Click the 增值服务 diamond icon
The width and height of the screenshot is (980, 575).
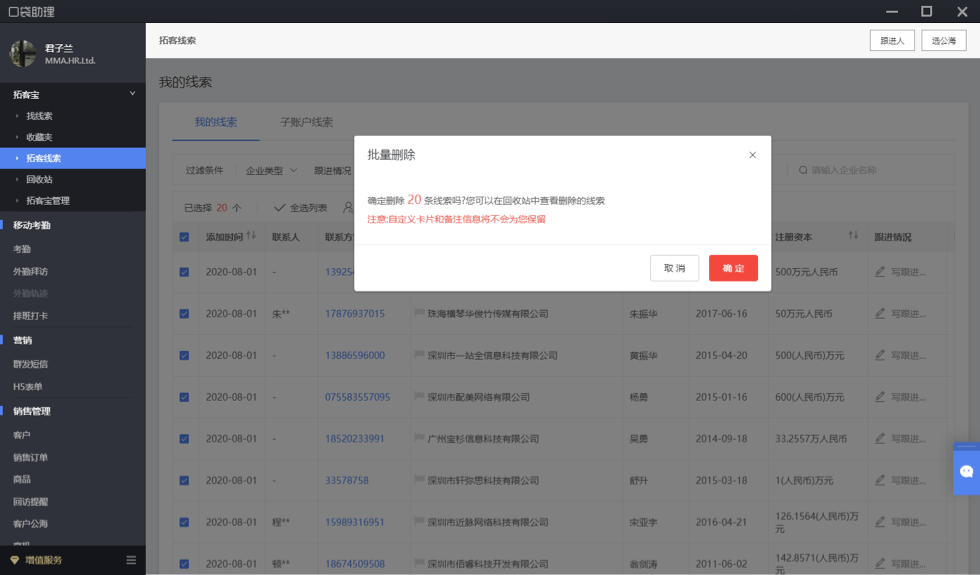click(x=14, y=560)
